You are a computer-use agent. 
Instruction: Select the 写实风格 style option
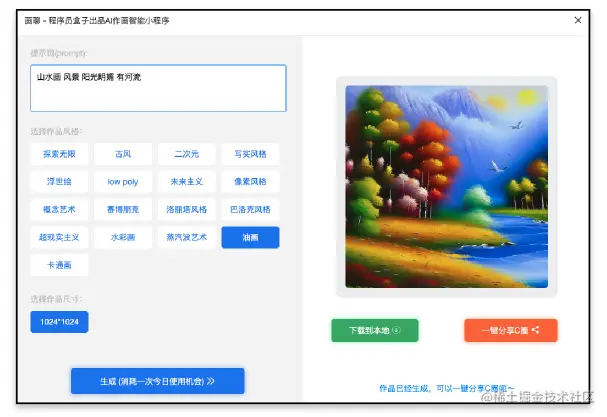coord(250,154)
